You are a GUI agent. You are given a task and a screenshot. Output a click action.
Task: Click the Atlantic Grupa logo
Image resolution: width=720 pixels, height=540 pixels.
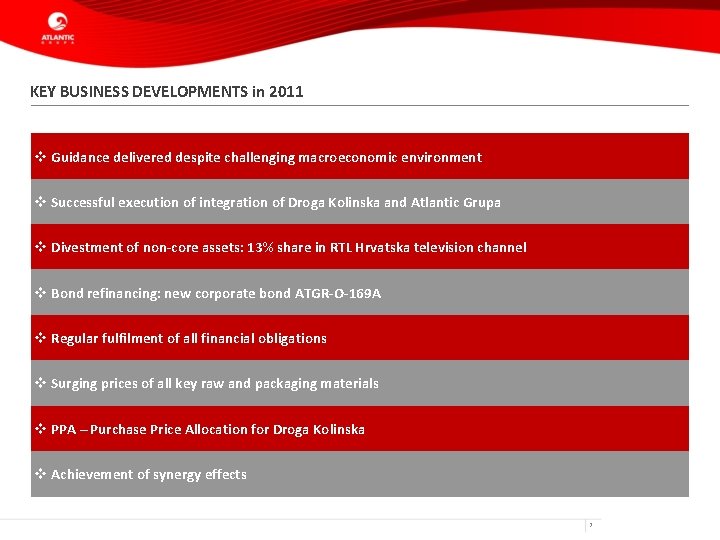58,28
